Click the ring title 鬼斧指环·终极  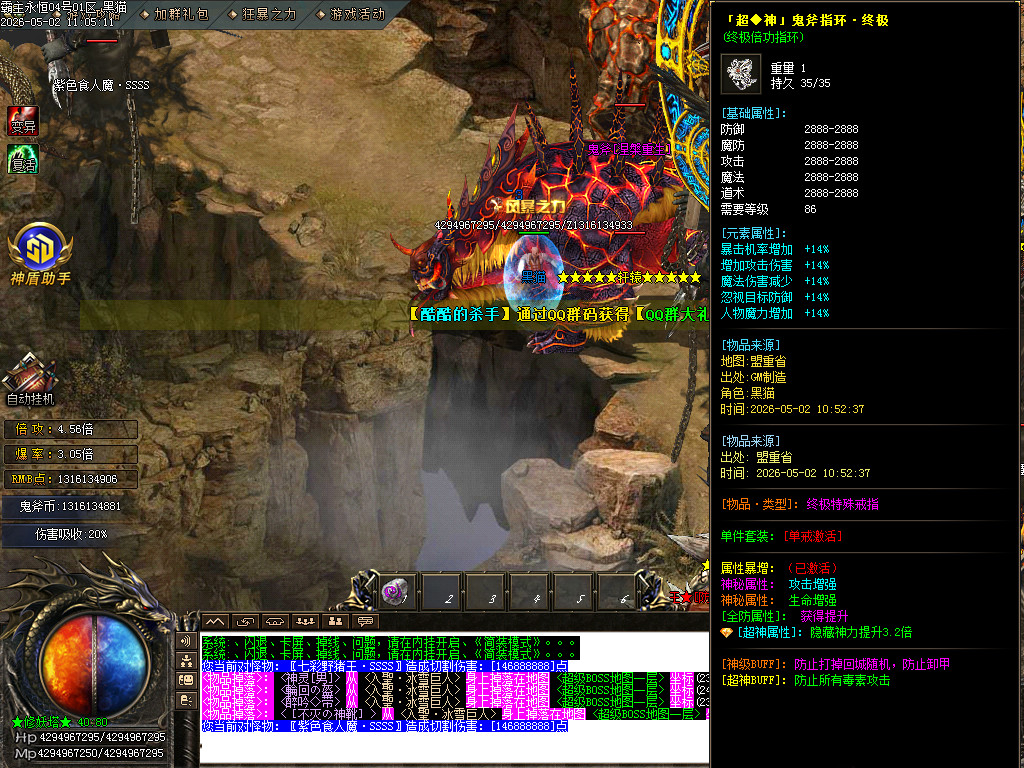[807, 20]
